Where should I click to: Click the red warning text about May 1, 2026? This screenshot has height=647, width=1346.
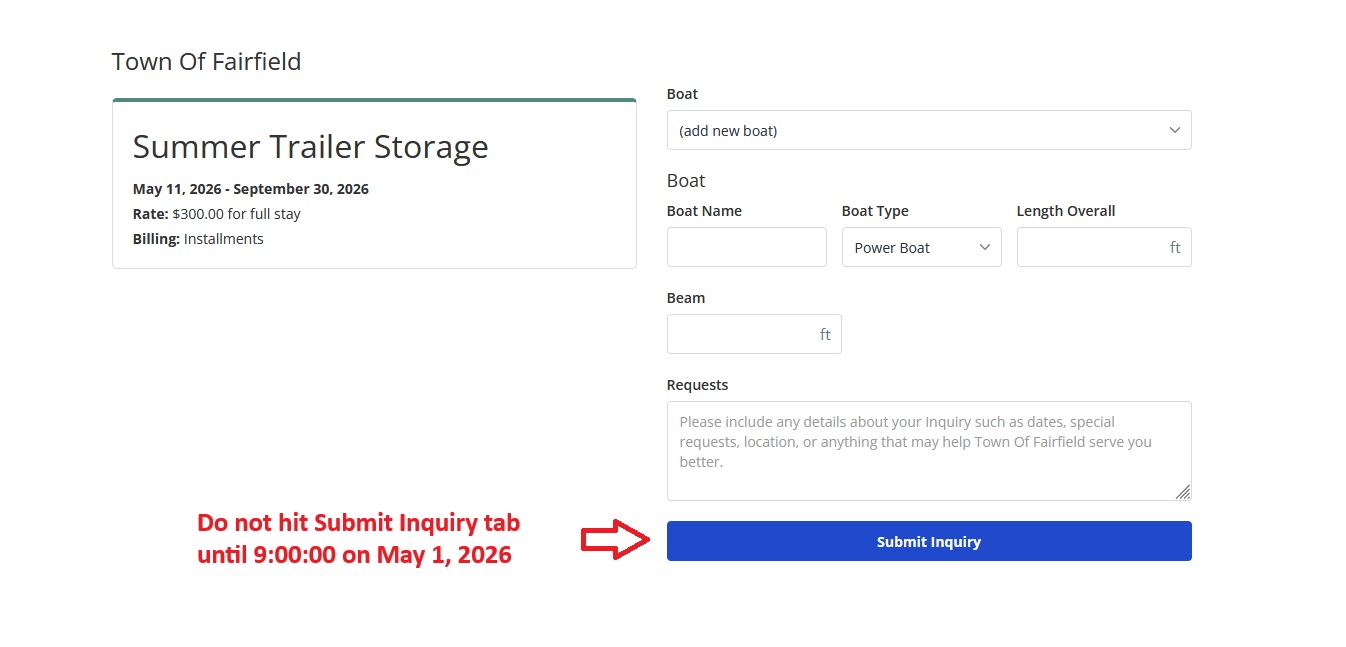[357, 538]
